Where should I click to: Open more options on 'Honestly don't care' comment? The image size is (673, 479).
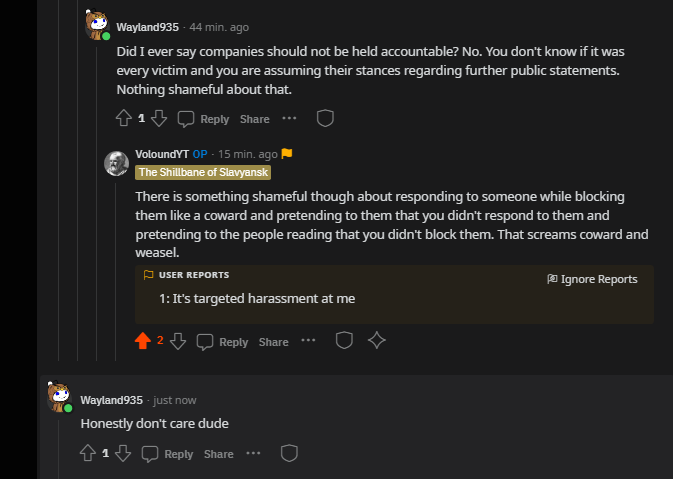253,454
